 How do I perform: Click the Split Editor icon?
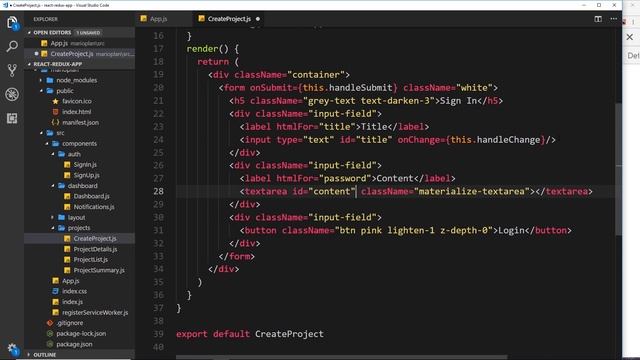click(x=598, y=19)
